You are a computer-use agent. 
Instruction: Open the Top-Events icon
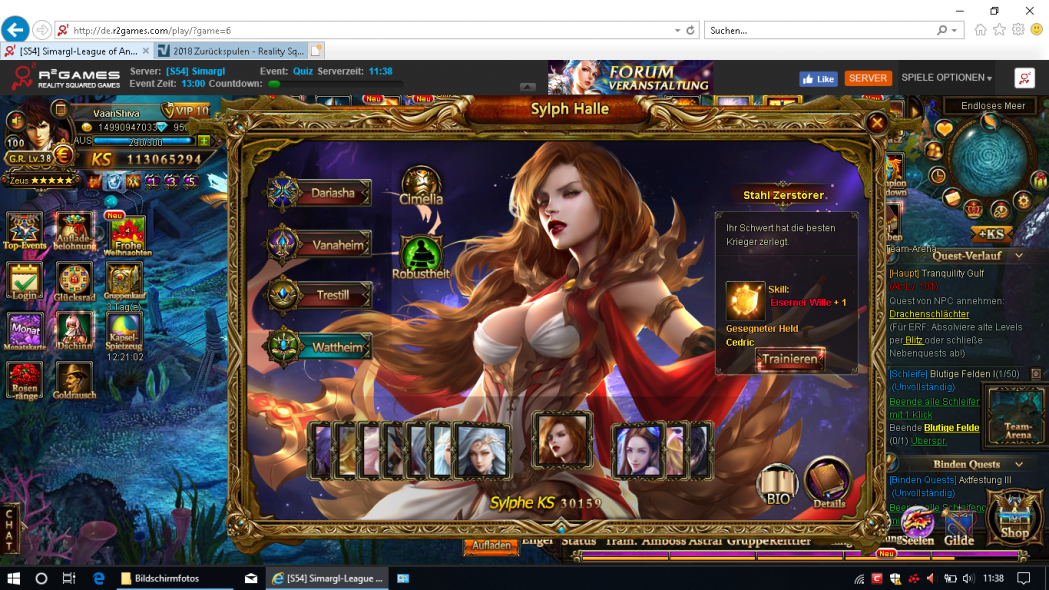click(25, 232)
